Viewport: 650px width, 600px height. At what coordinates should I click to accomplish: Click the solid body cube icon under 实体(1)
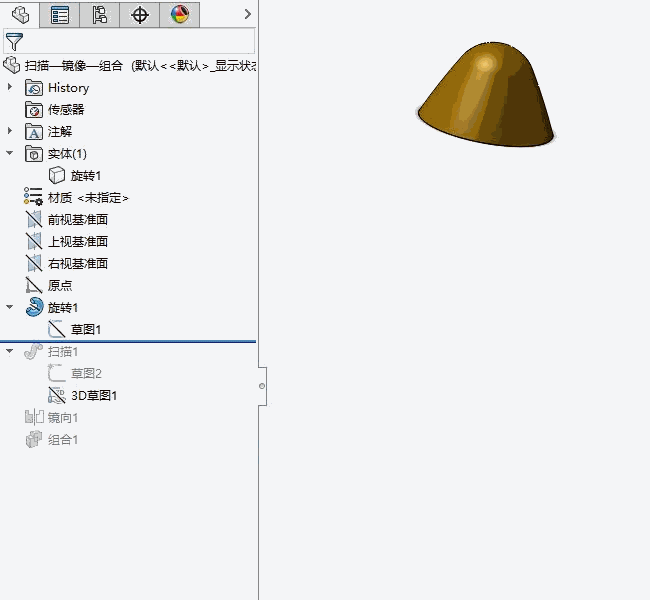pyautogui.click(x=57, y=175)
